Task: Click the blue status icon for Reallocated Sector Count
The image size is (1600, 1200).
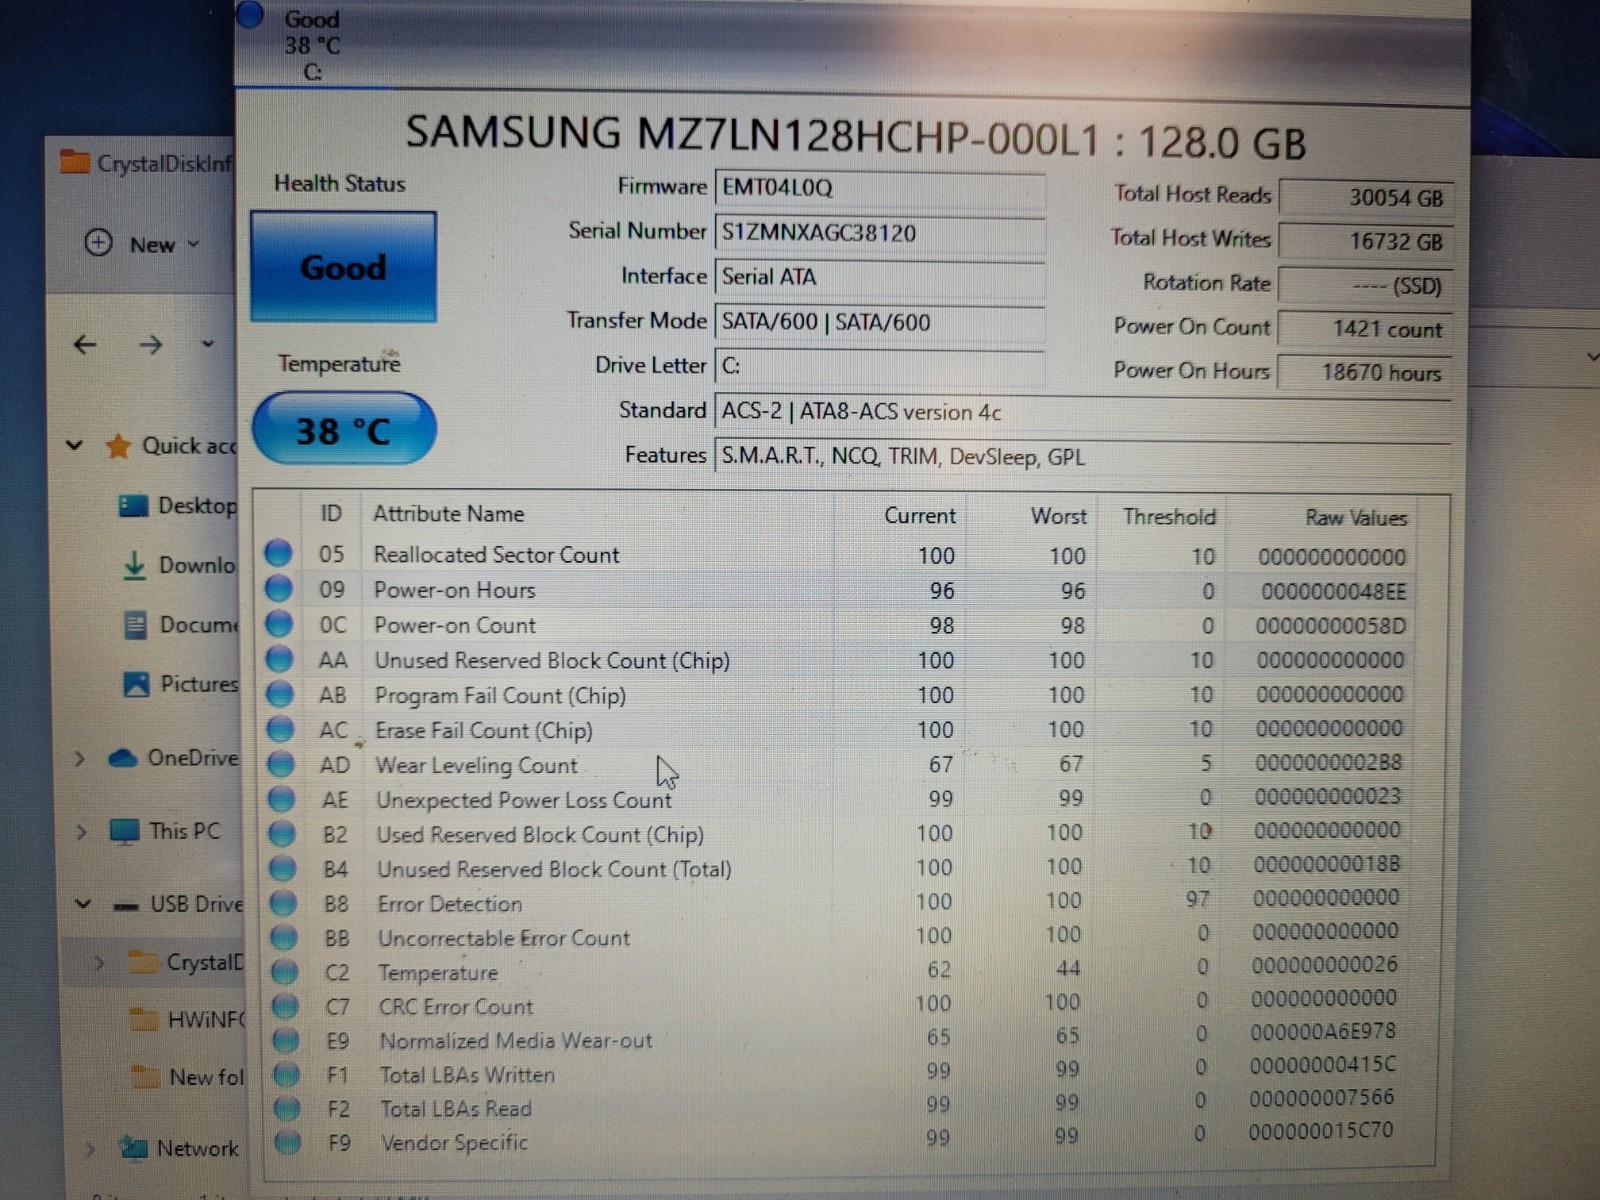Action: 278,553
